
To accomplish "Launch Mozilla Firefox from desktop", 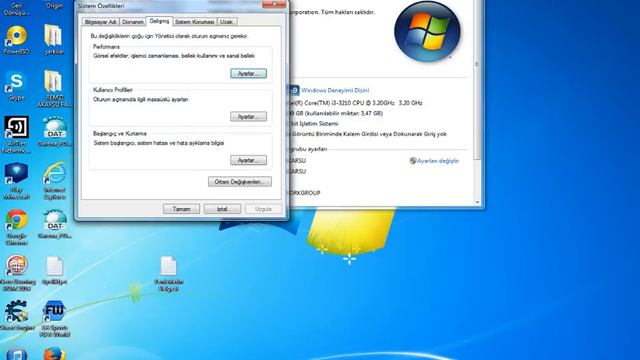I will click(x=54, y=354).
